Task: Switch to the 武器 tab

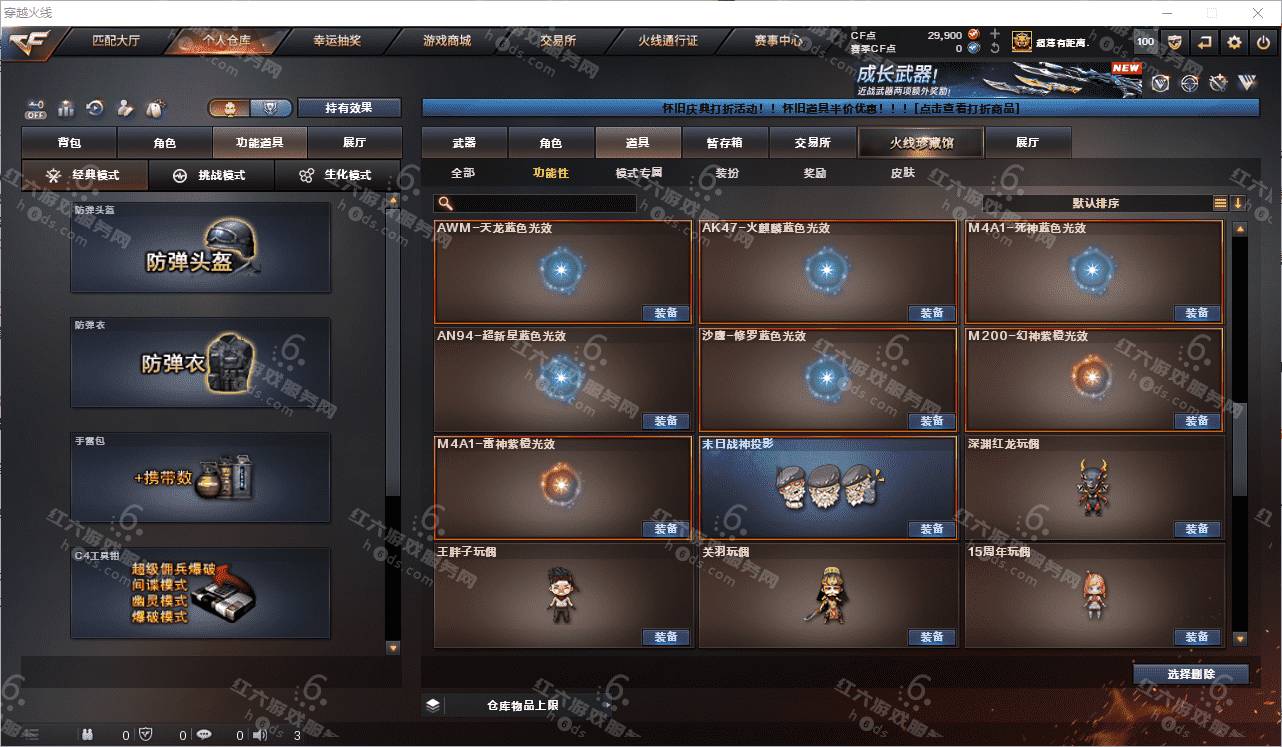Action: coord(464,143)
